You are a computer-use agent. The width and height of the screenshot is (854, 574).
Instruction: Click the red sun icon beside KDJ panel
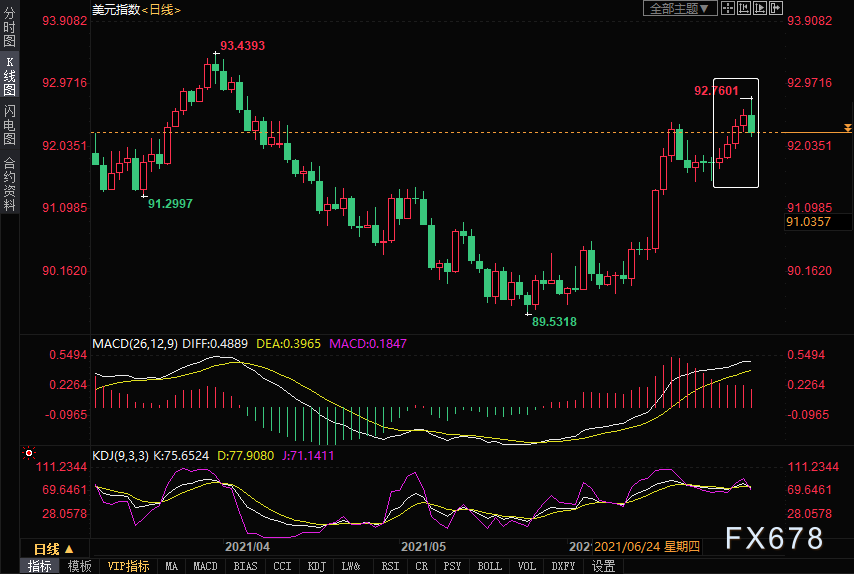tap(29, 453)
